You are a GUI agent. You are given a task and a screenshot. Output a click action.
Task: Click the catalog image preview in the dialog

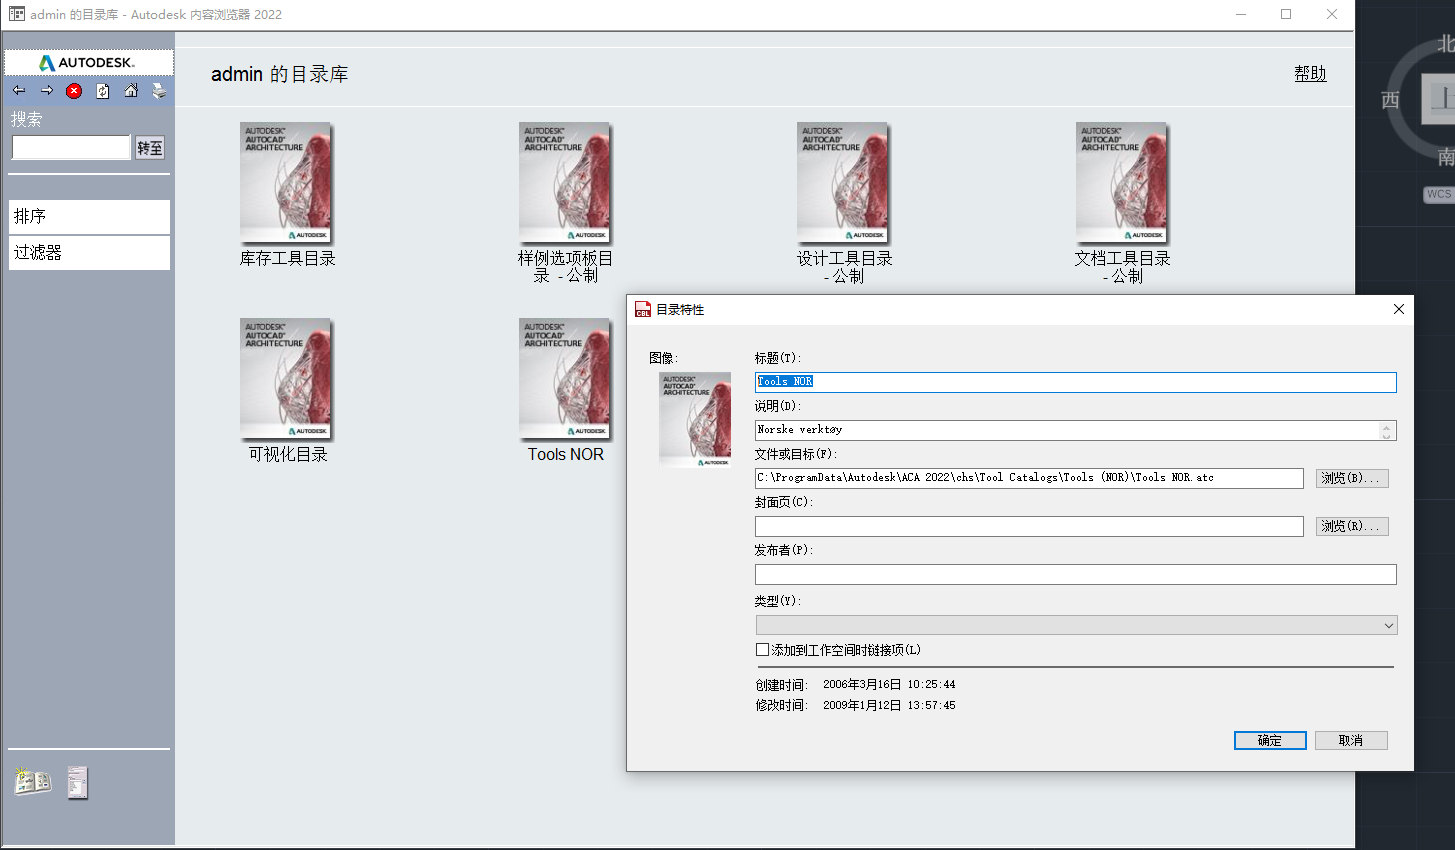(x=695, y=419)
